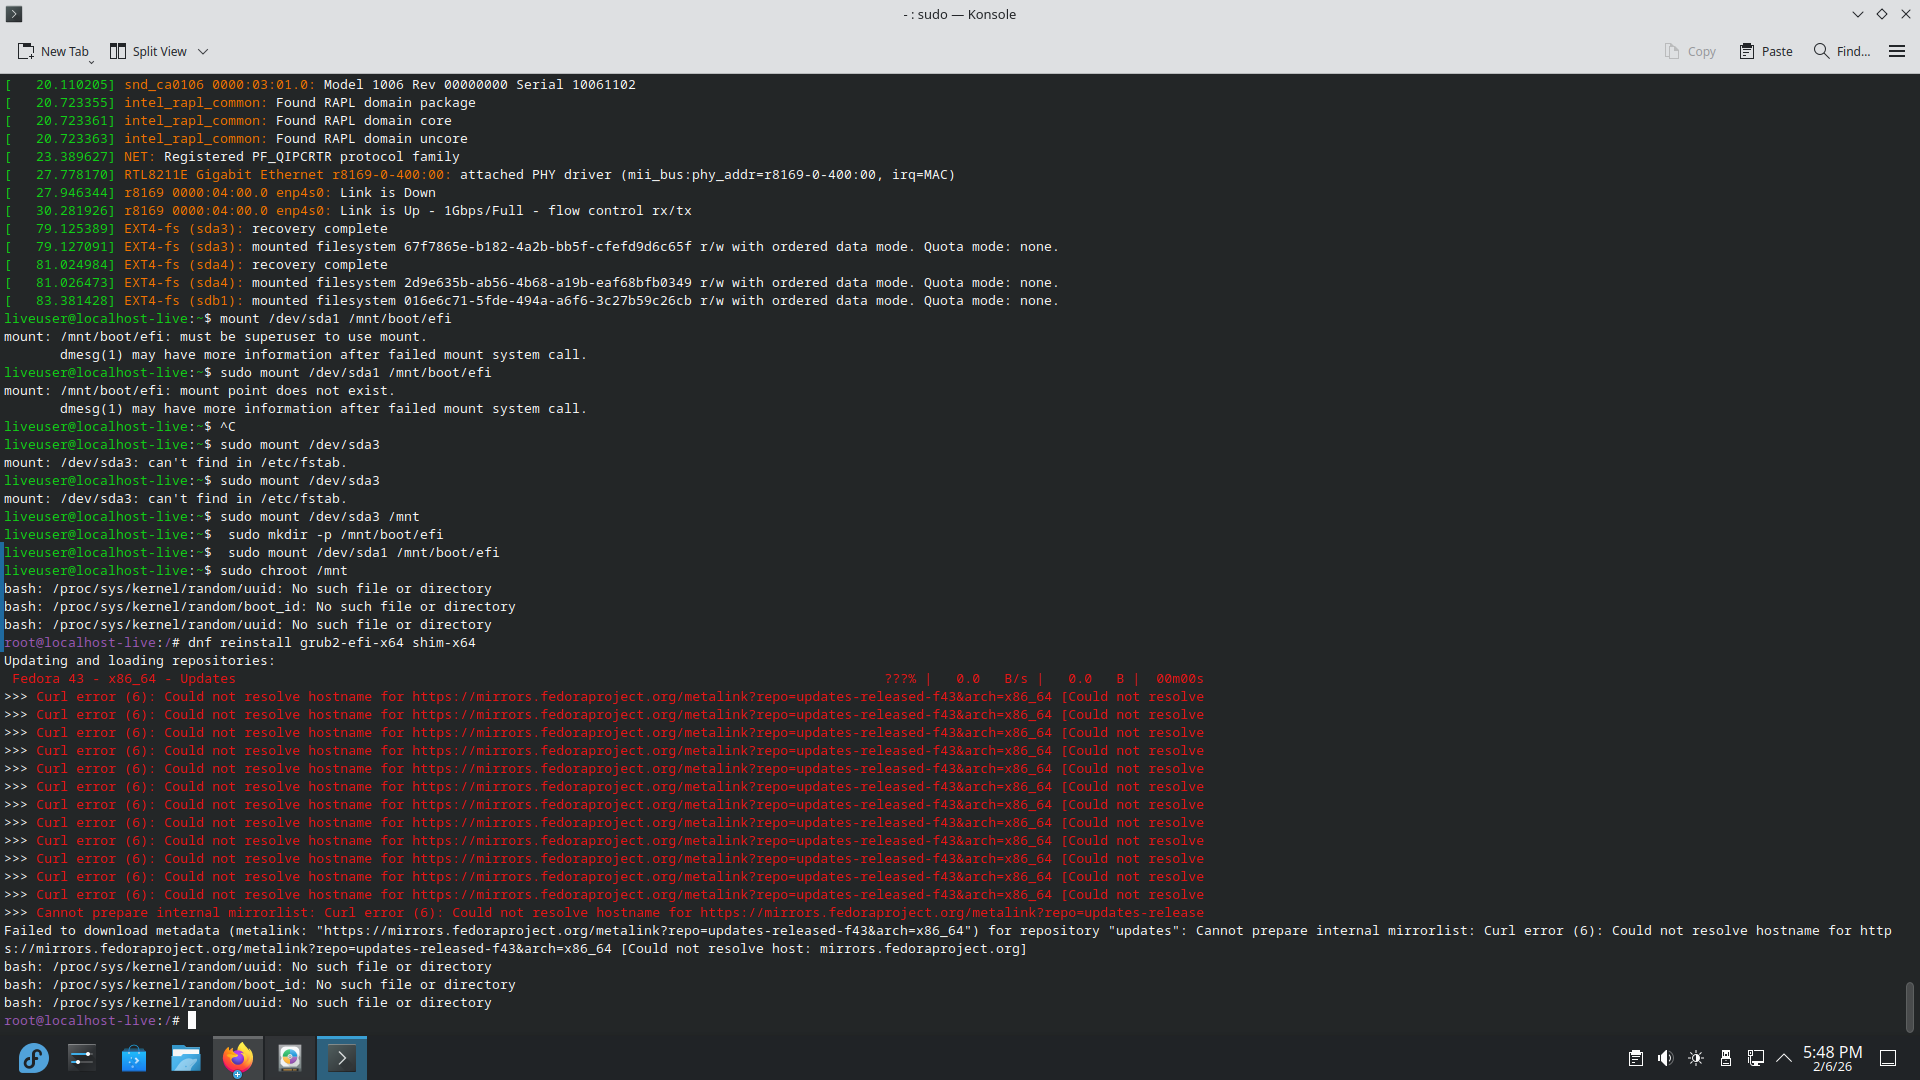Open the Discover software center

[x=133, y=1057]
